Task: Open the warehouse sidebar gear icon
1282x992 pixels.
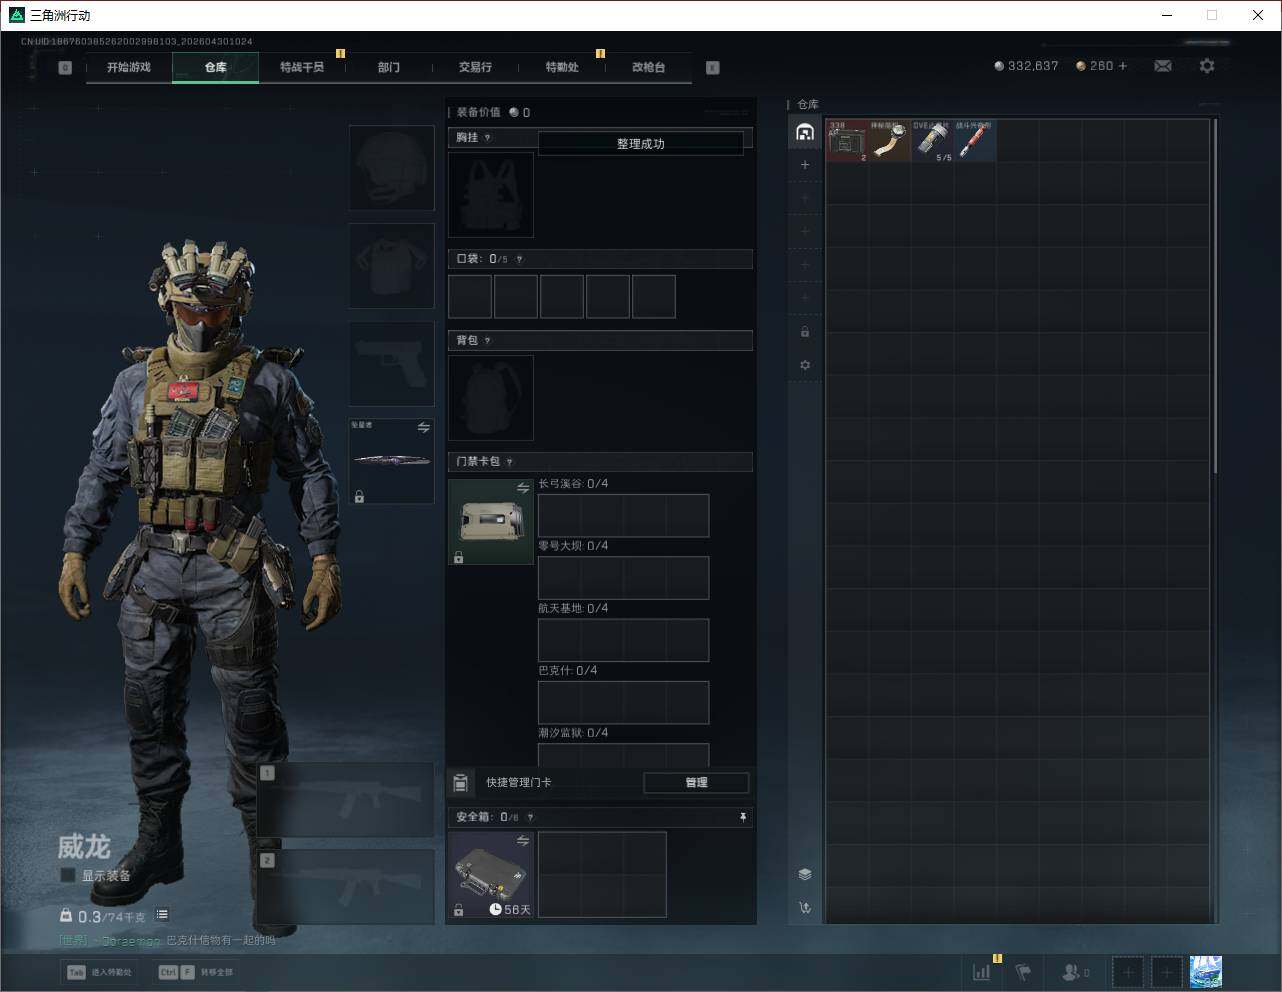Action: click(x=805, y=365)
